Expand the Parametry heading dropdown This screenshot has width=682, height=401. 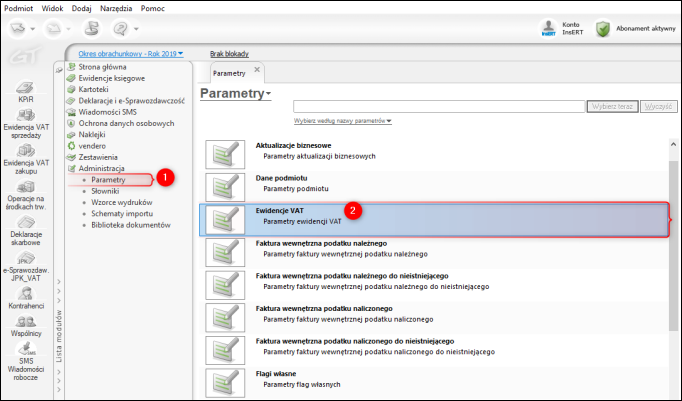(x=235, y=94)
